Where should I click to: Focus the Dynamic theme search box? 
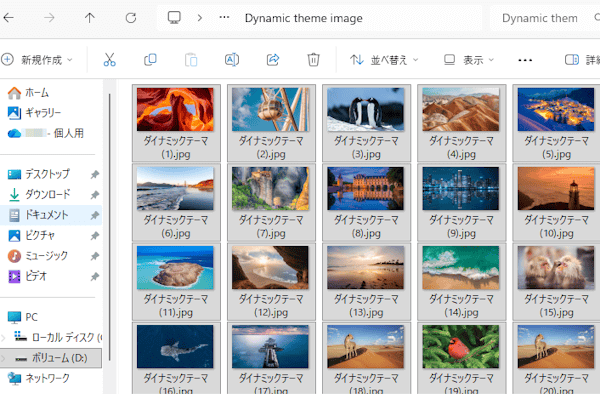545,18
